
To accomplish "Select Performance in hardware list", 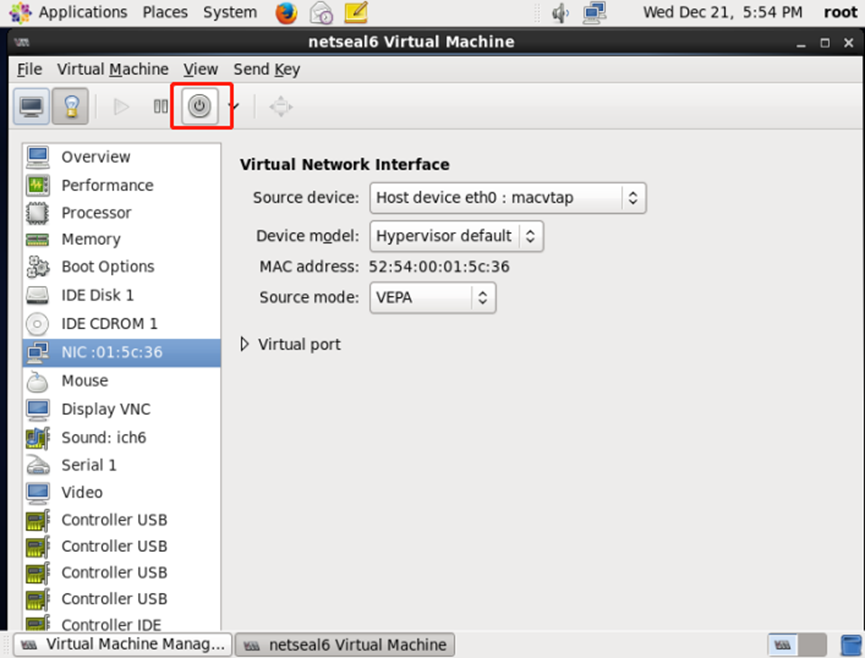I will pyautogui.click(x=121, y=185).
